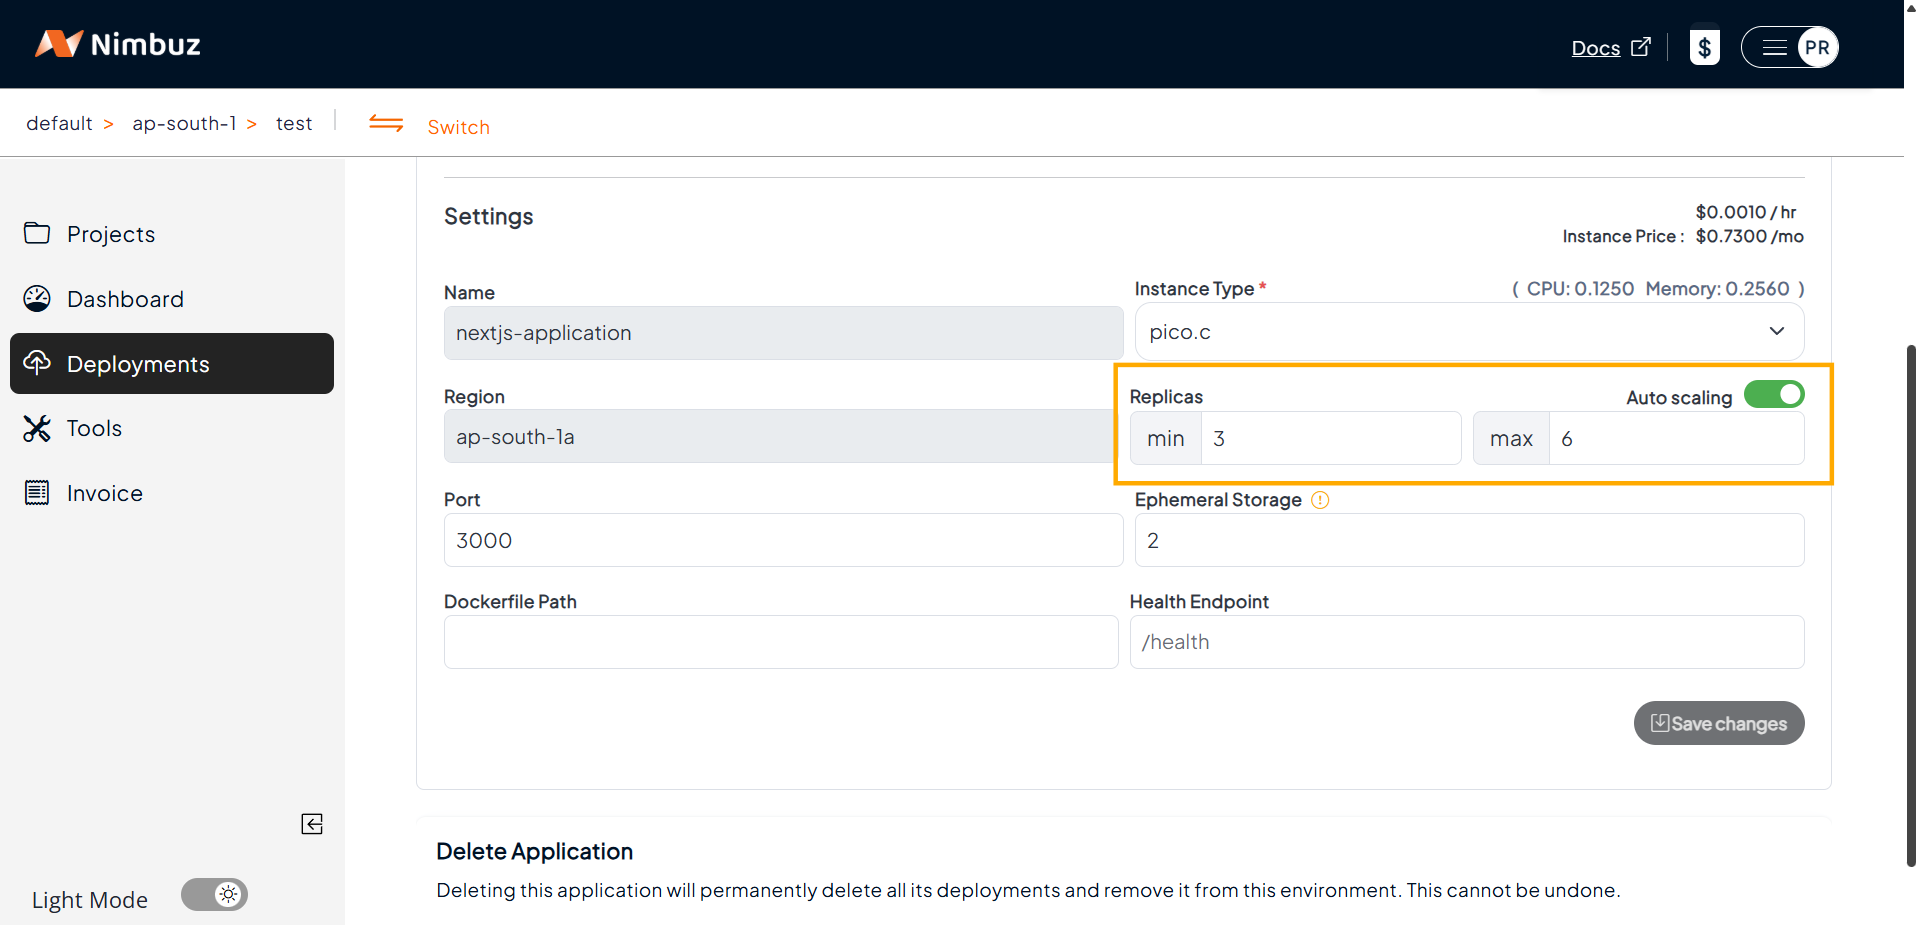This screenshot has height=925, width=1918.
Task: Open the PR profile avatar
Action: click(1817, 47)
